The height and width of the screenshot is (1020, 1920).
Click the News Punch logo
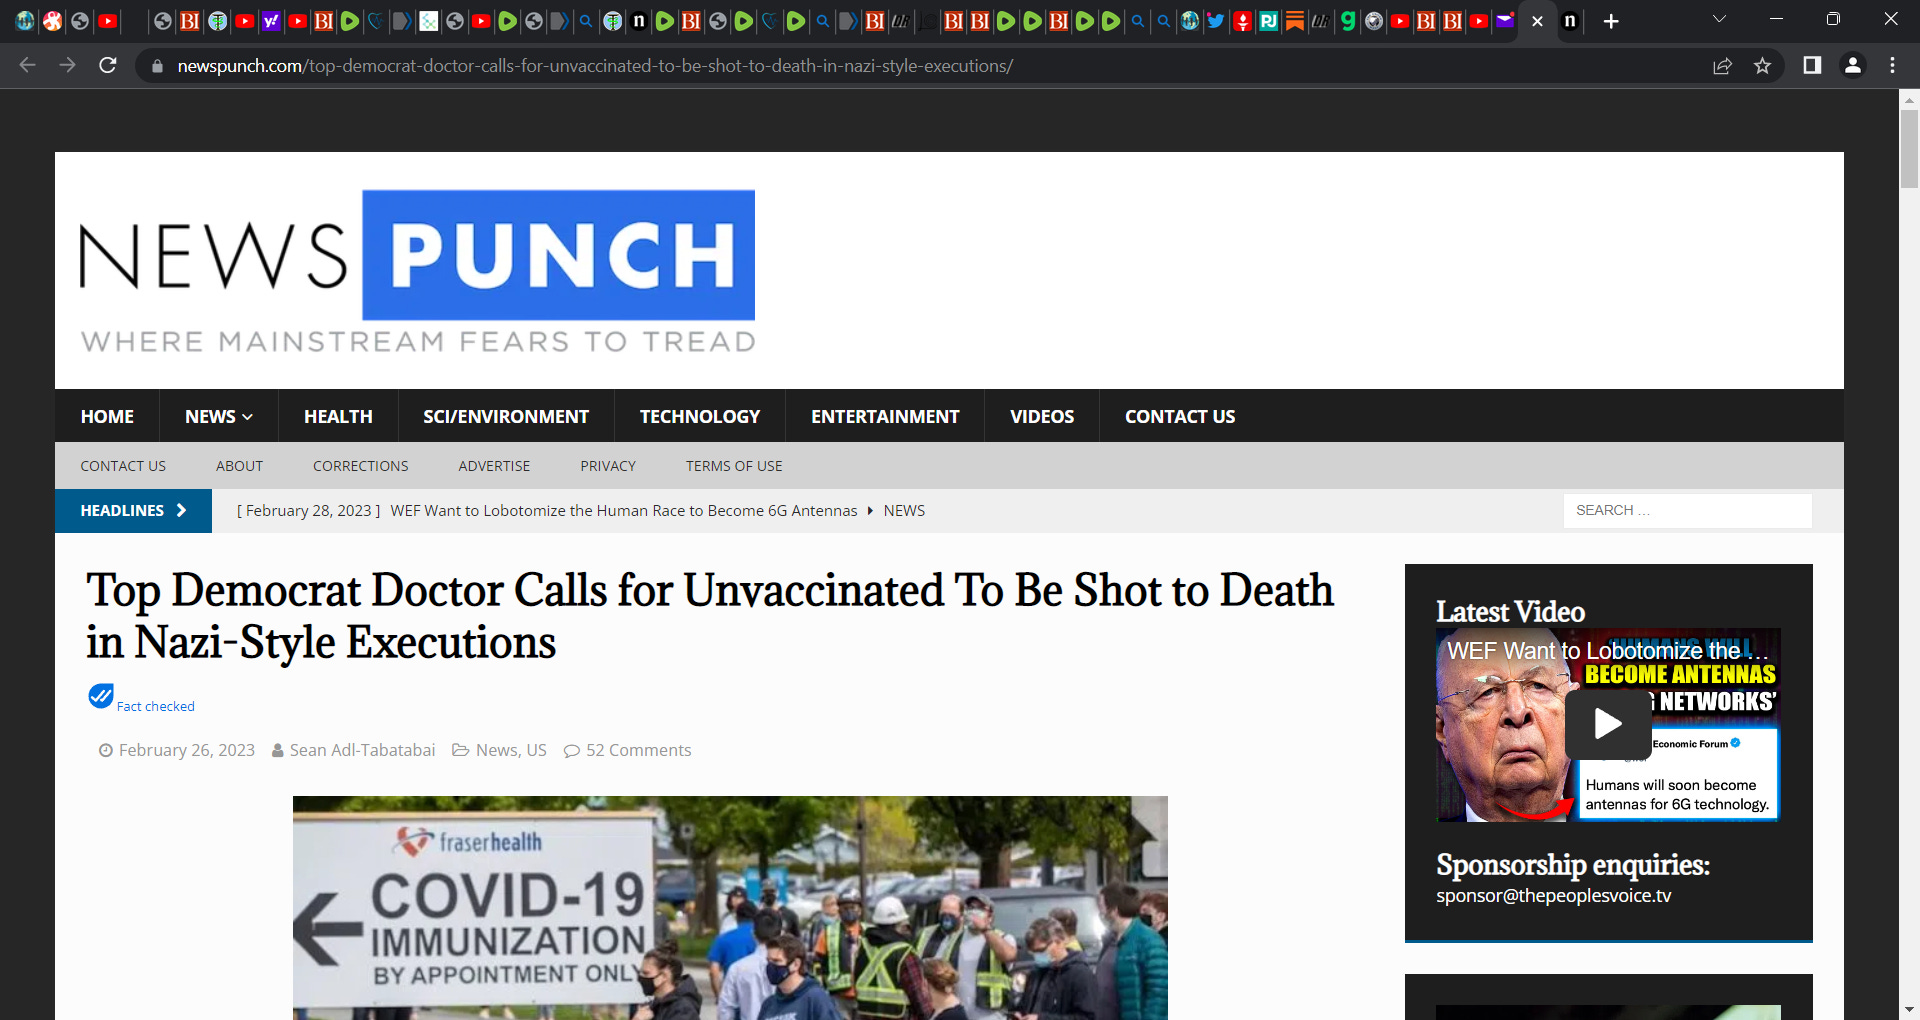click(417, 271)
